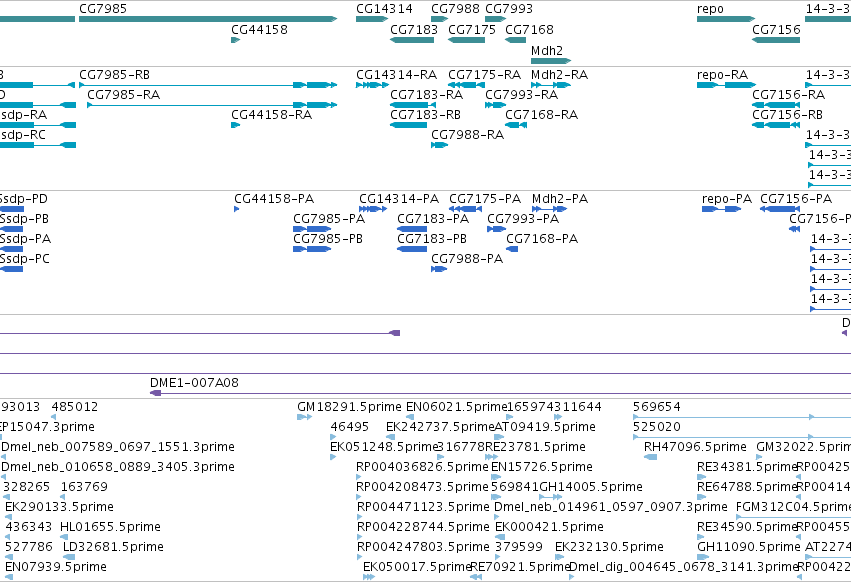Screen dimensions: 851x582
Task: Click the Ssdp-PB protein label
Action: point(24,219)
